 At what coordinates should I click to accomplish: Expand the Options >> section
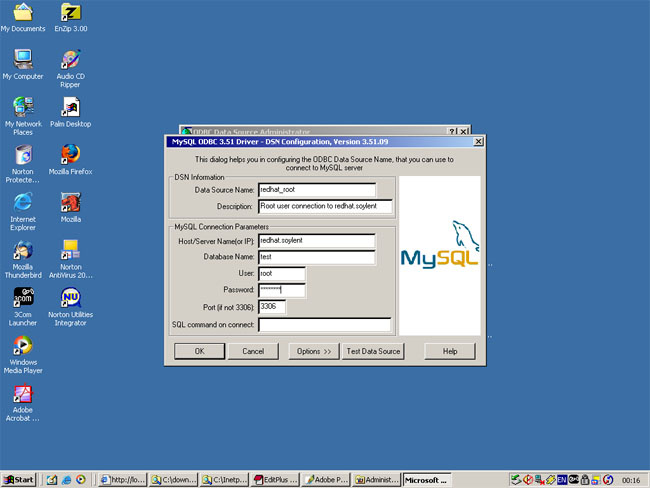[313, 351]
